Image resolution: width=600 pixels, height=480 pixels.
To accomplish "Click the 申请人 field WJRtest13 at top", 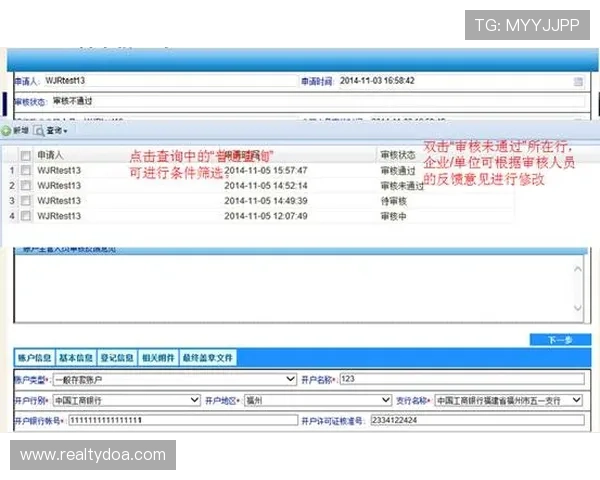I will [170, 81].
